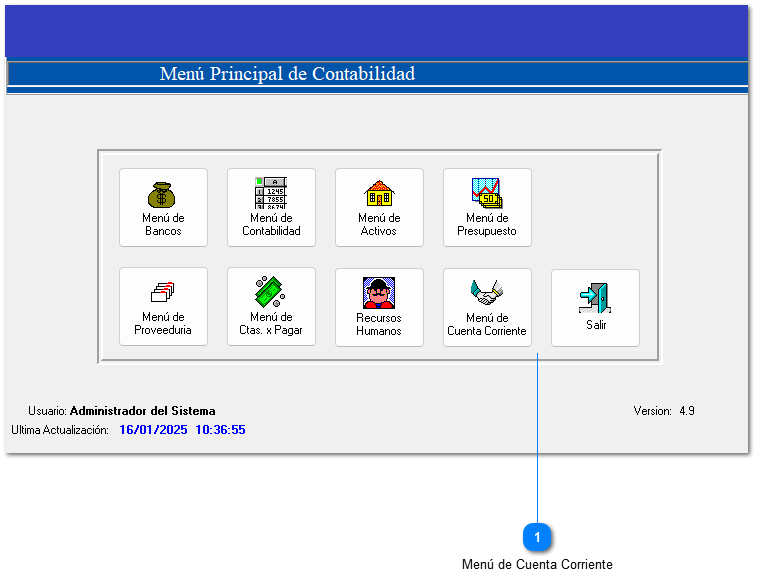The height and width of the screenshot is (588, 757).
Task: Click the person face Recursos Humanos icon
Action: pos(379,294)
